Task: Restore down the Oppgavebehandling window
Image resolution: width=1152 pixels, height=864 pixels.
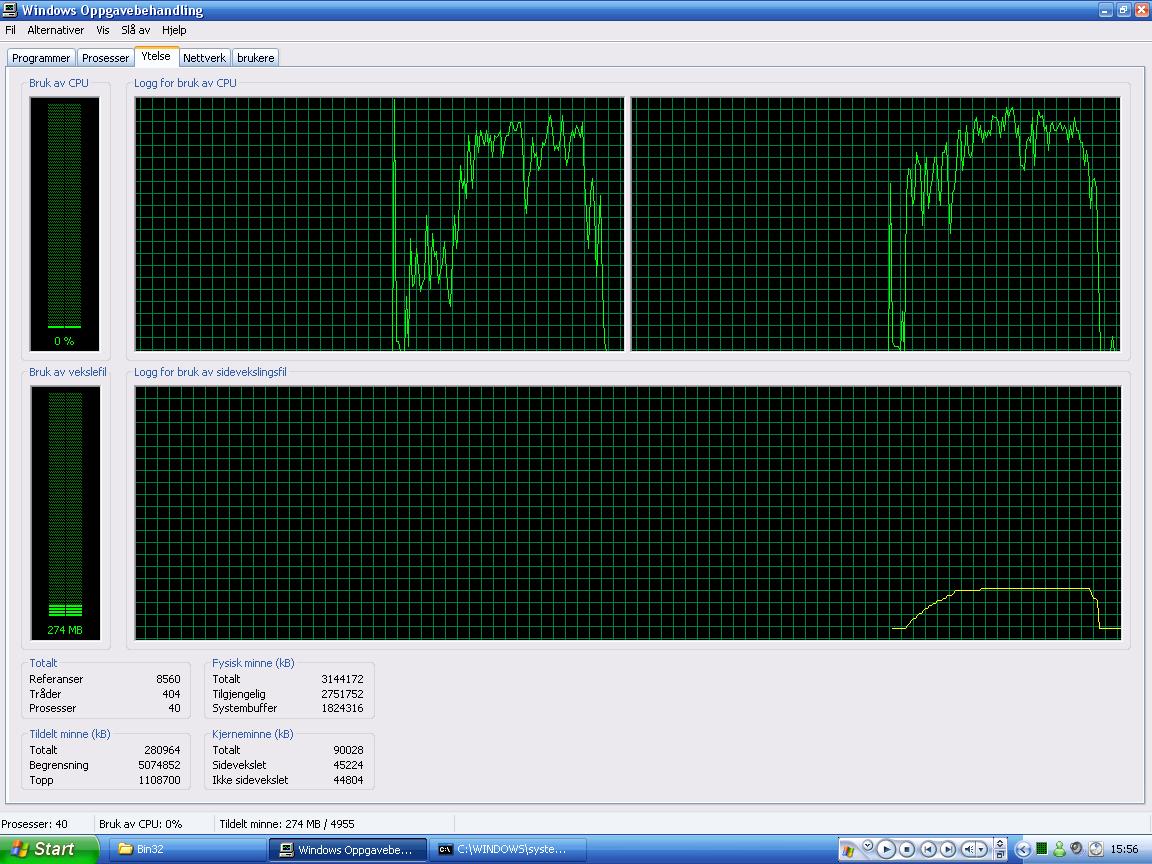Action: (1124, 10)
